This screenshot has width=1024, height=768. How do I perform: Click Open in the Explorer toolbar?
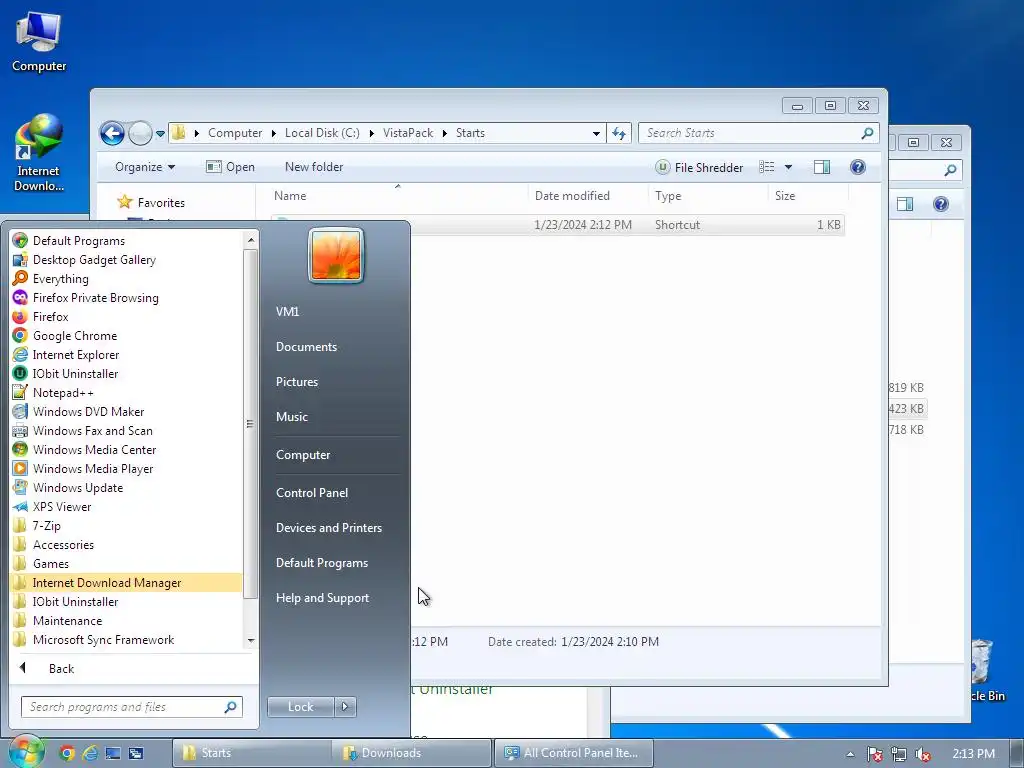point(231,167)
